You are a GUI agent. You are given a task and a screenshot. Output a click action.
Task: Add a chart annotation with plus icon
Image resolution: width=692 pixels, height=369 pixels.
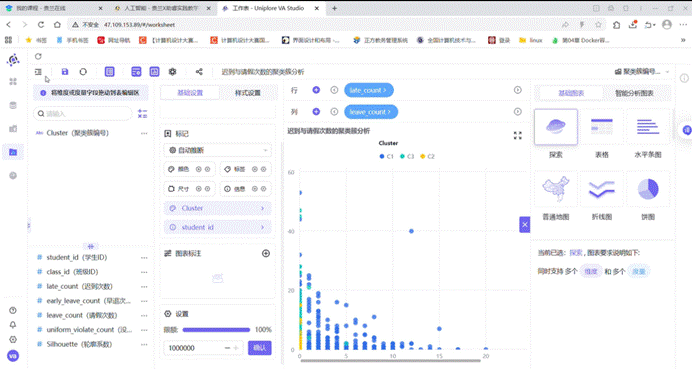tap(266, 253)
